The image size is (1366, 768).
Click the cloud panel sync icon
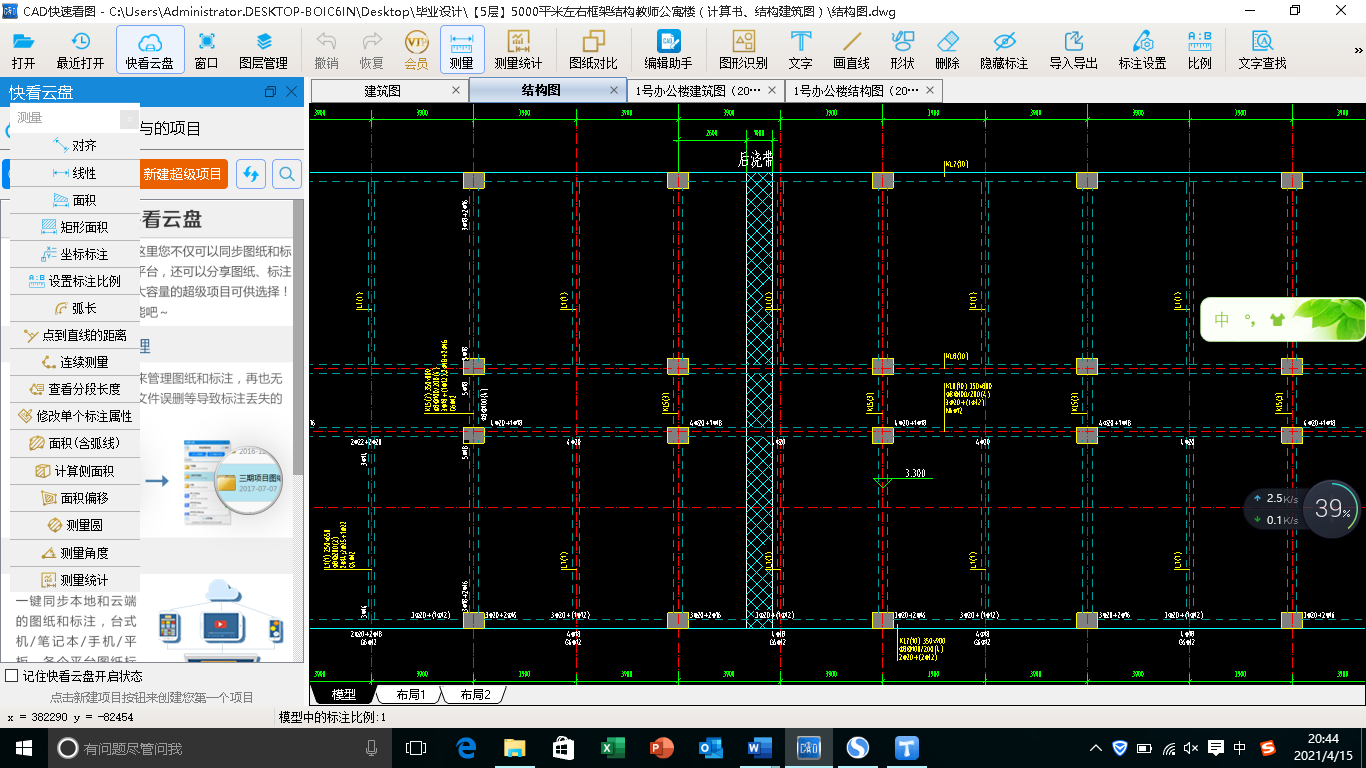click(251, 174)
